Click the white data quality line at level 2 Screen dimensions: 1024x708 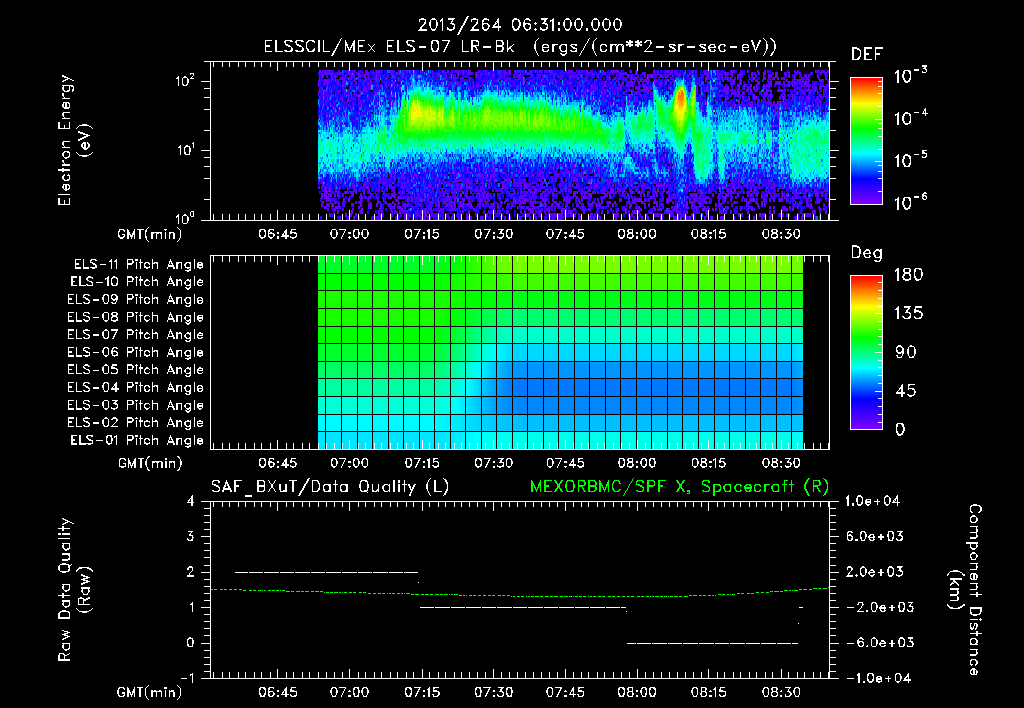pyautogui.click(x=327, y=572)
